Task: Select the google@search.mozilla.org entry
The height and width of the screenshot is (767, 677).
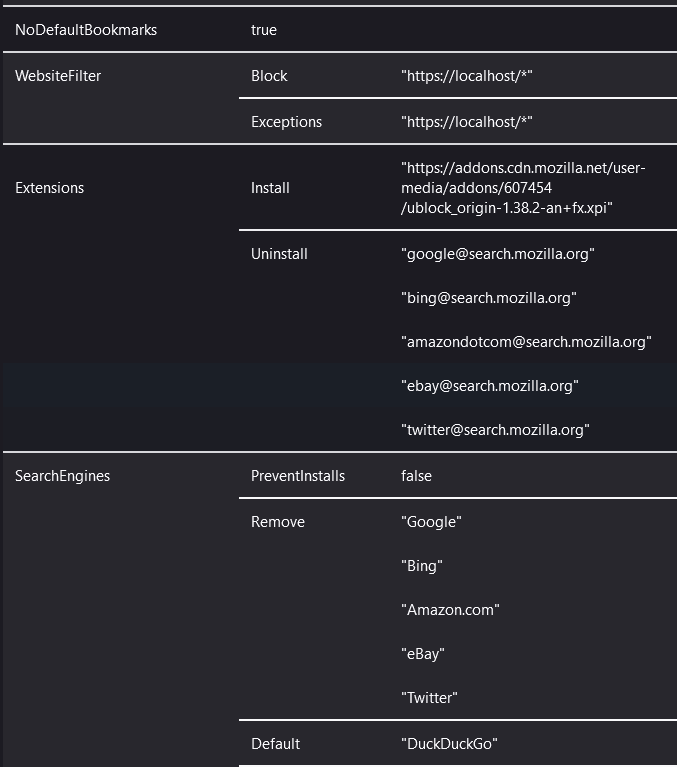Action: (498, 254)
